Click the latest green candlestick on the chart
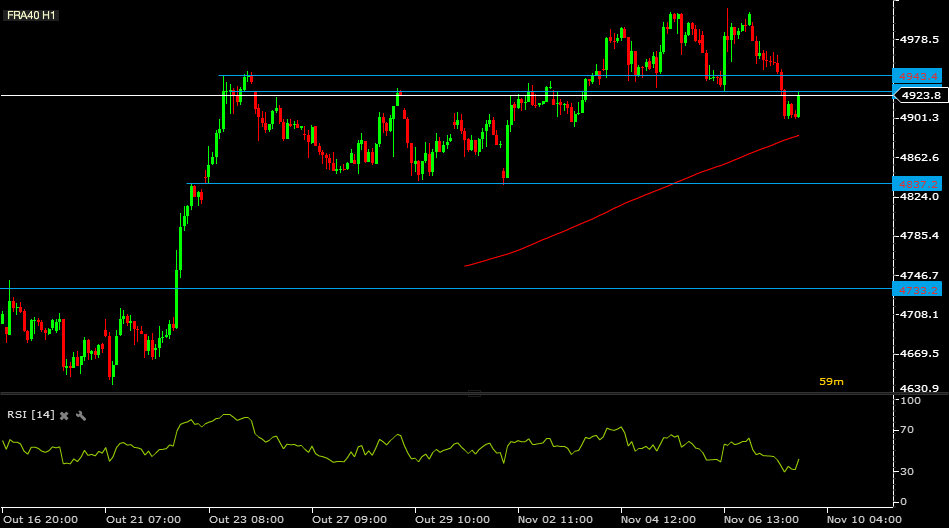Viewport: 949px width, 528px height. click(799, 105)
